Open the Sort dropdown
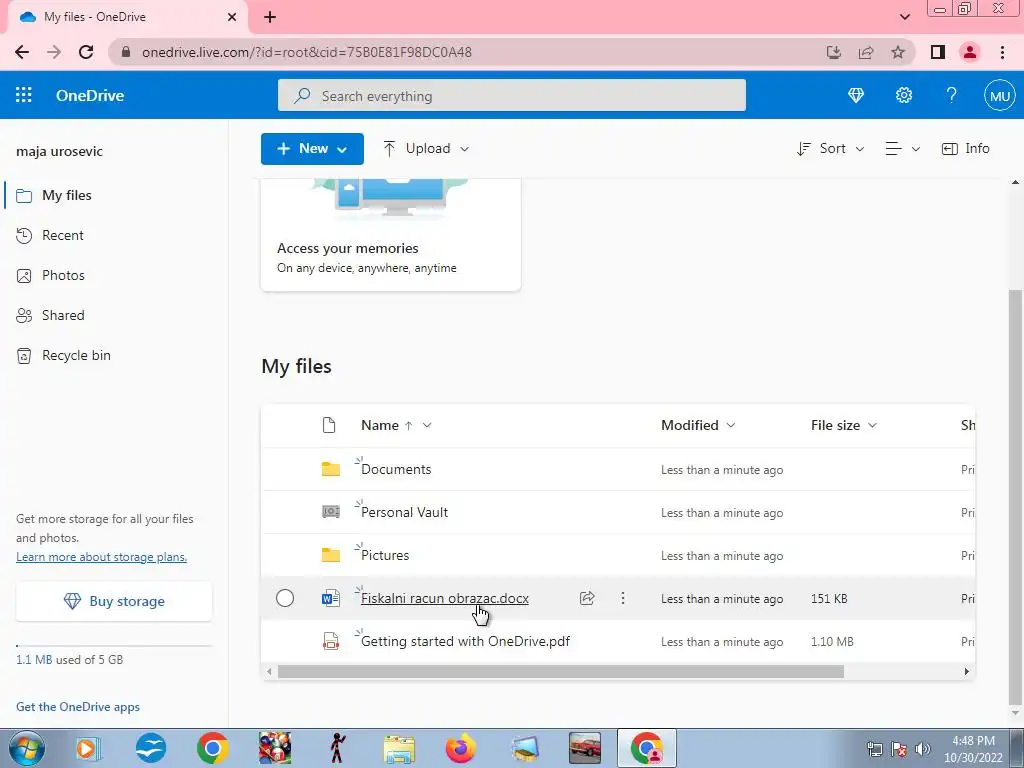1024x768 pixels. coord(831,149)
